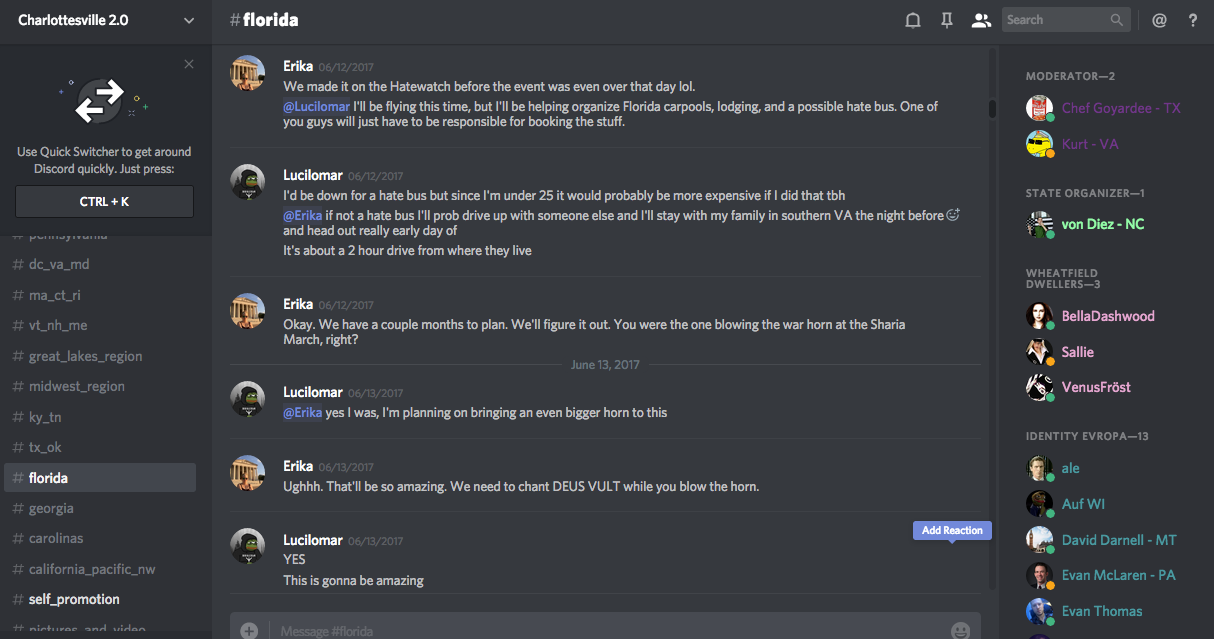Open the notification bell settings
The image size is (1214, 639).
pyautogui.click(x=912, y=20)
